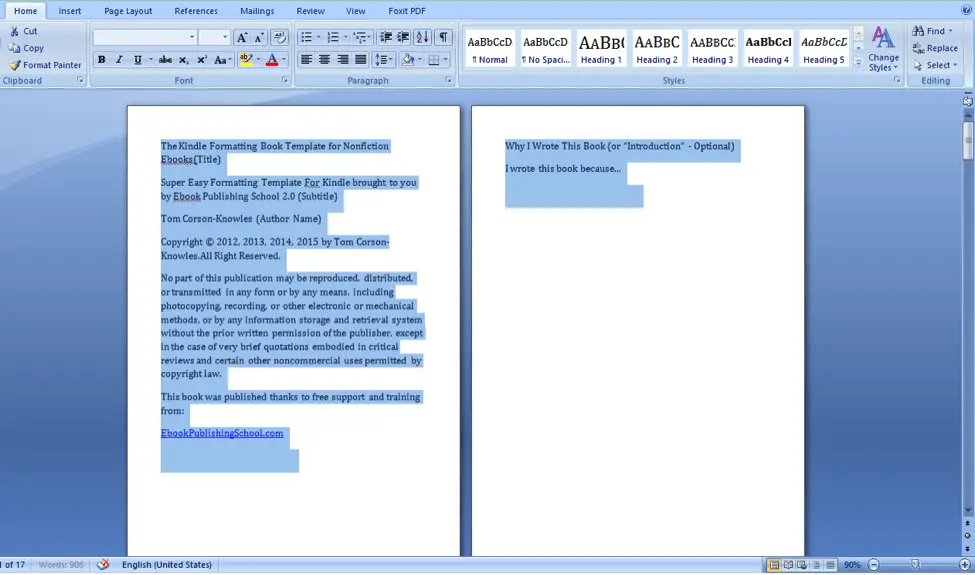This screenshot has width=975, height=575.
Task: Switch to Web Layout view
Action: click(802, 564)
